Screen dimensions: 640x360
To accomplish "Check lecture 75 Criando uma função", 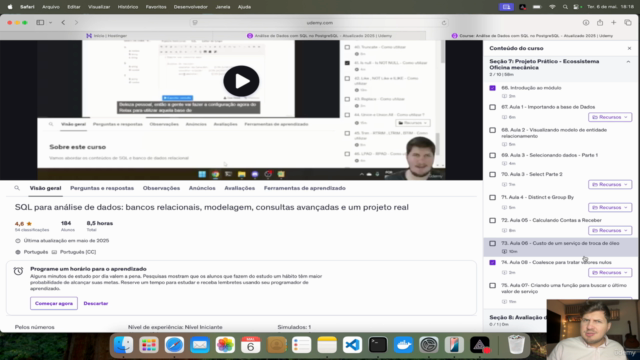I will [493, 285].
